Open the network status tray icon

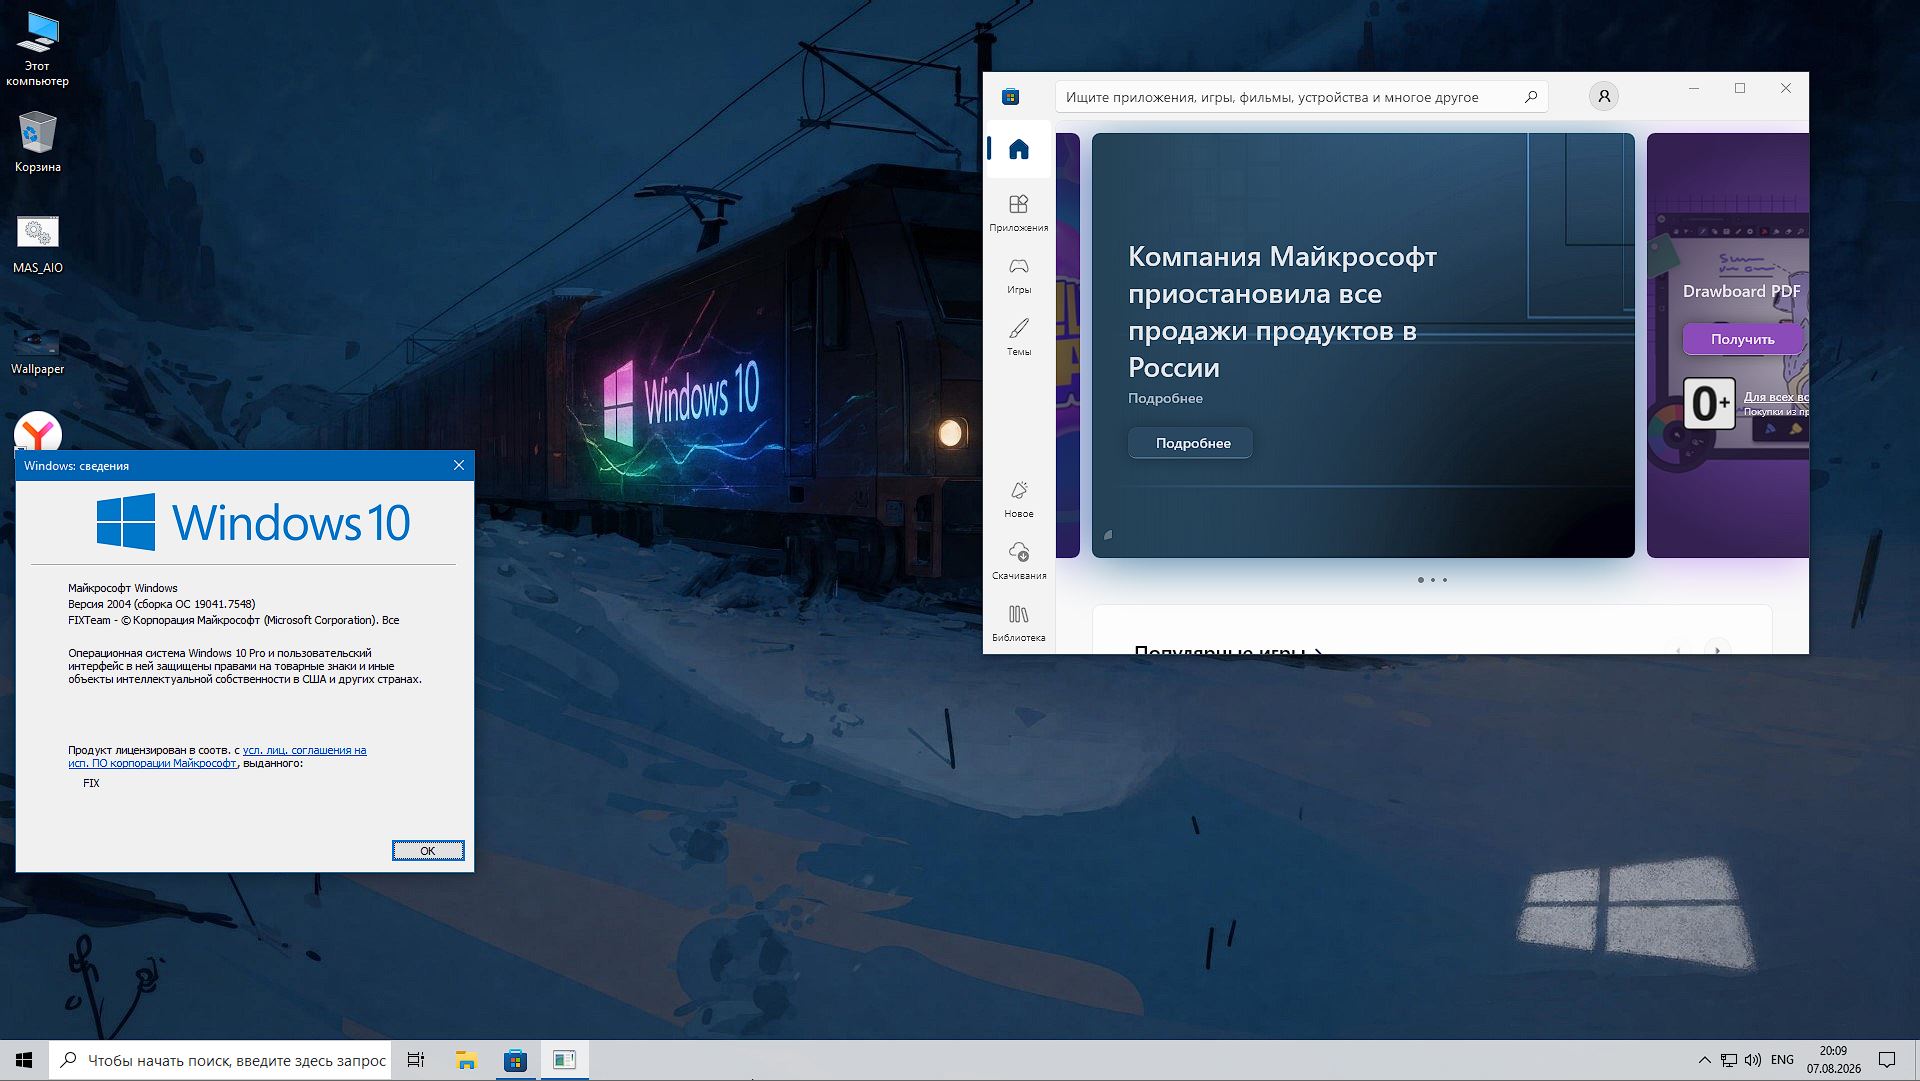pyautogui.click(x=1729, y=1060)
